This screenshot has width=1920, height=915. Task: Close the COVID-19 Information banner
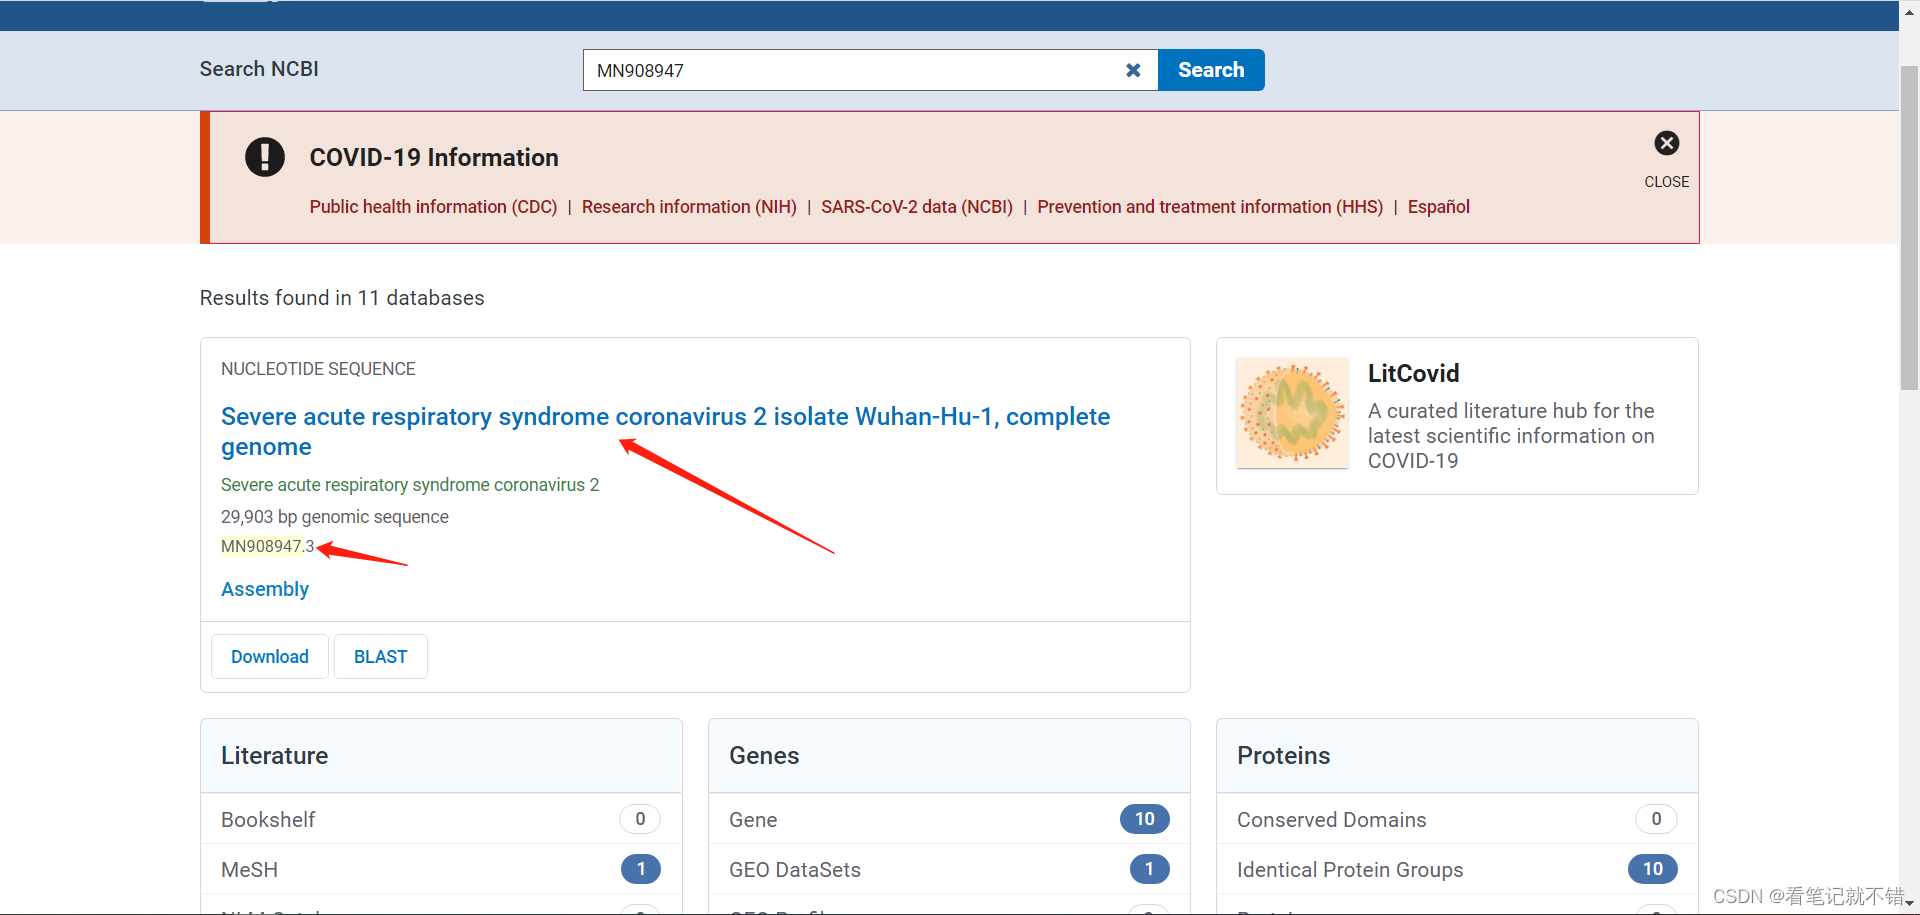1666,143
